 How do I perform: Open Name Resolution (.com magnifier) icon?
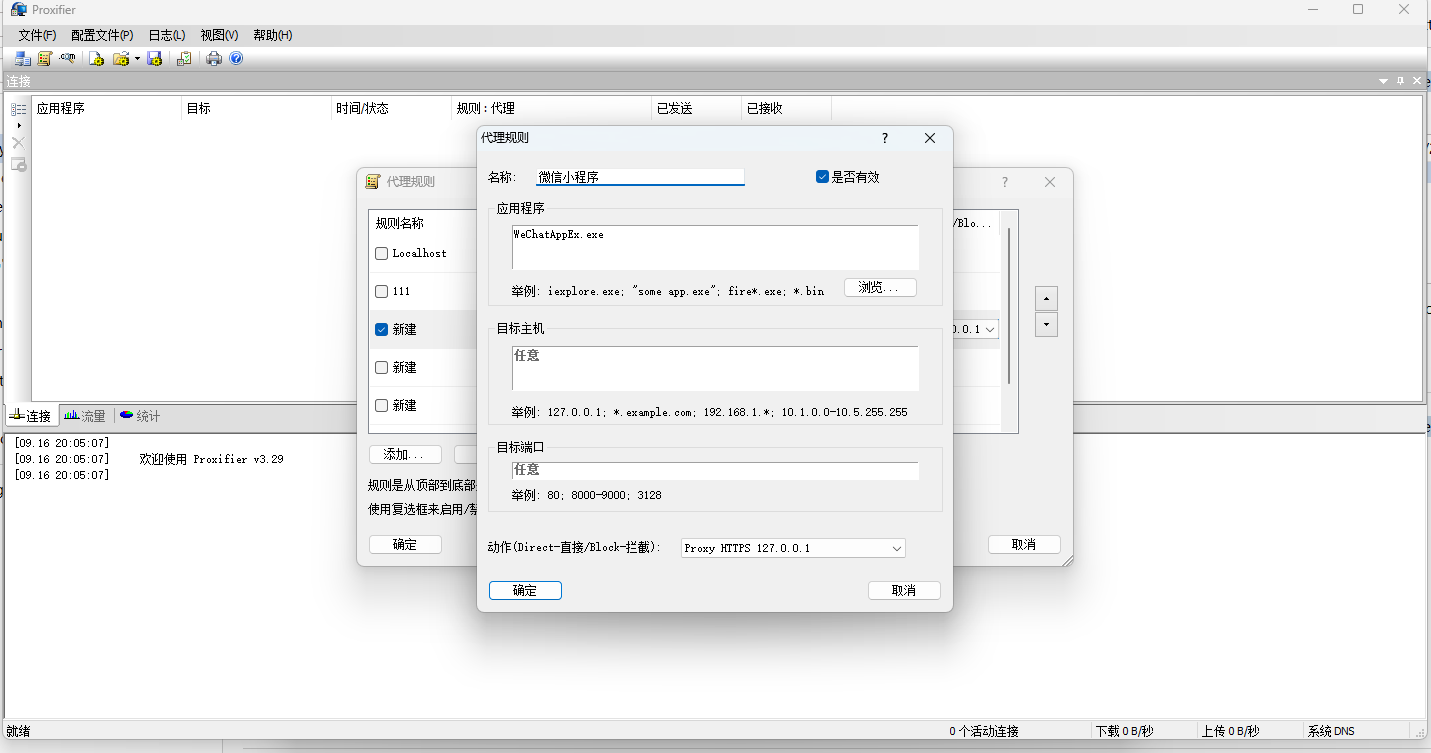click(x=68, y=59)
